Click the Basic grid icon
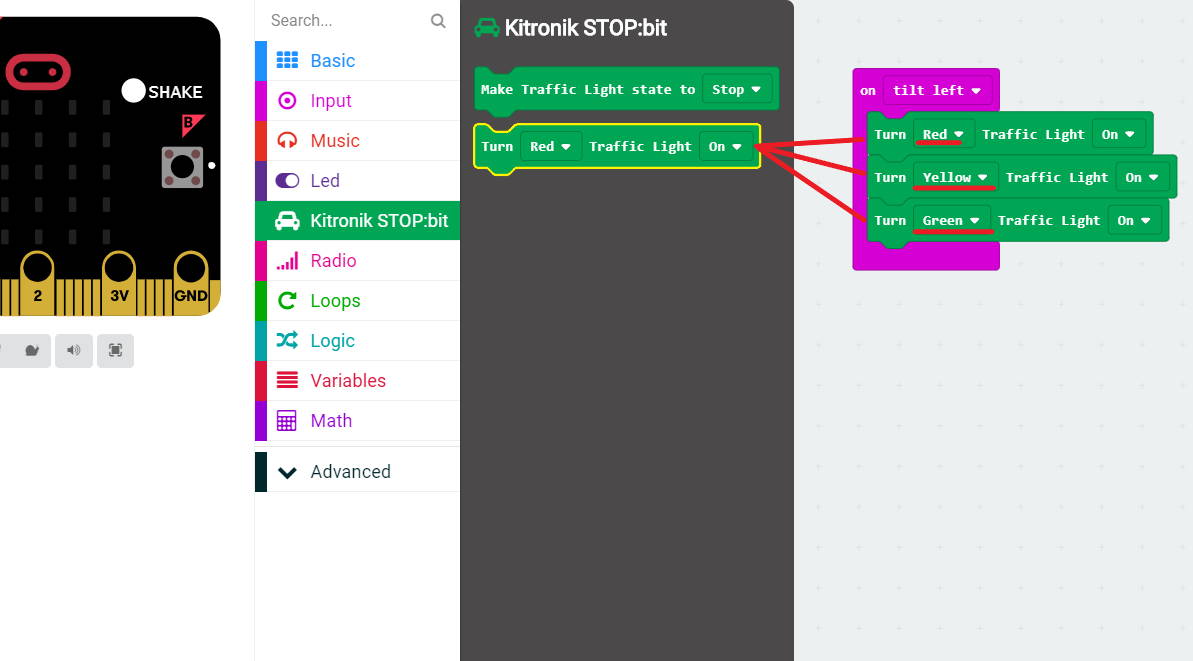1193x661 pixels. (x=287, y=60)
